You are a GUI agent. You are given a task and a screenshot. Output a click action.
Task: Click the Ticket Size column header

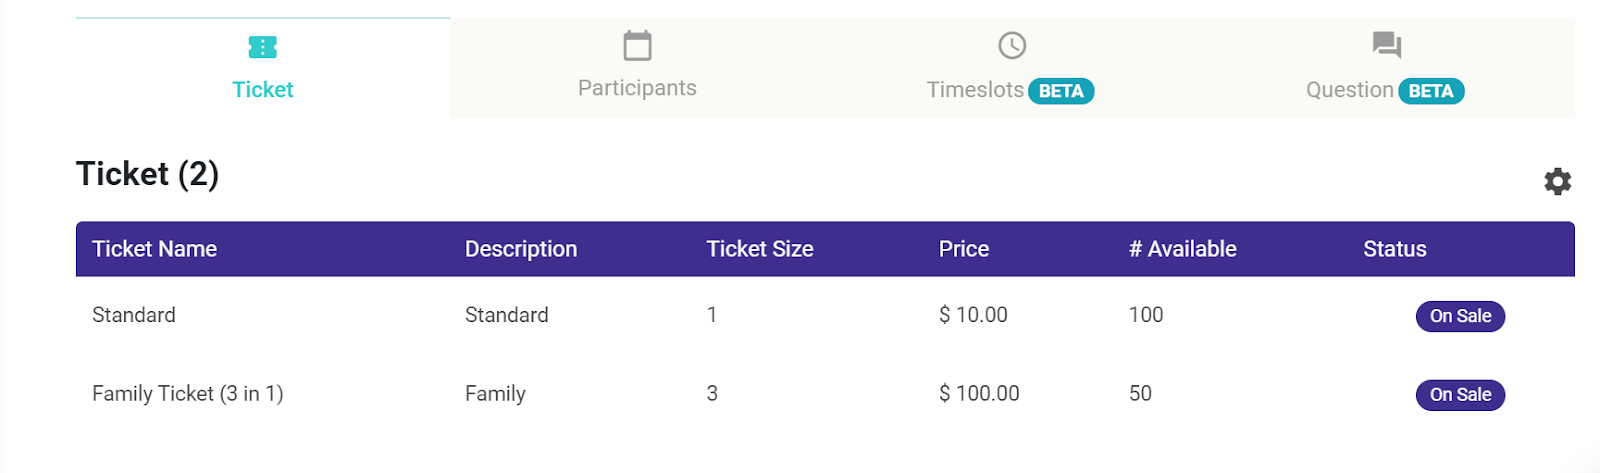760,249
